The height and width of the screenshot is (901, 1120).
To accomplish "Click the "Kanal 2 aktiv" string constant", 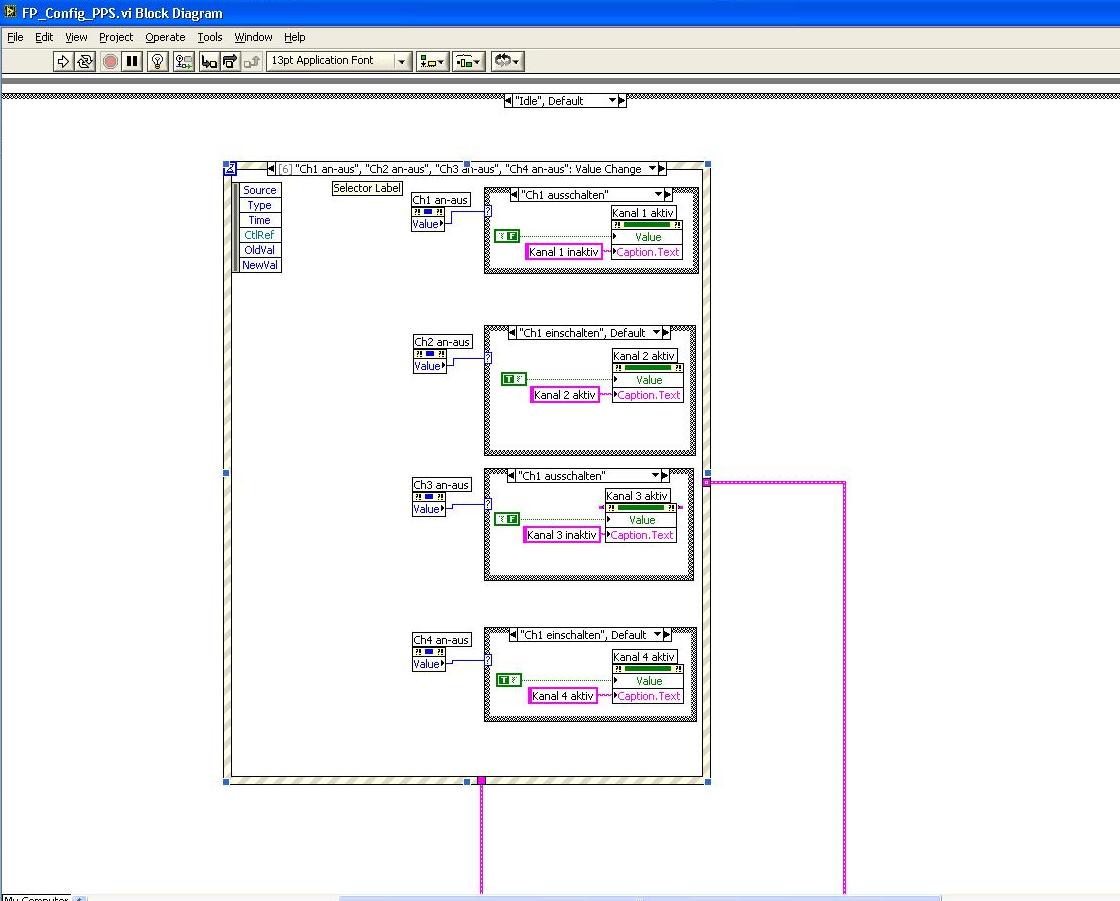I will click(x=564, y=394).
